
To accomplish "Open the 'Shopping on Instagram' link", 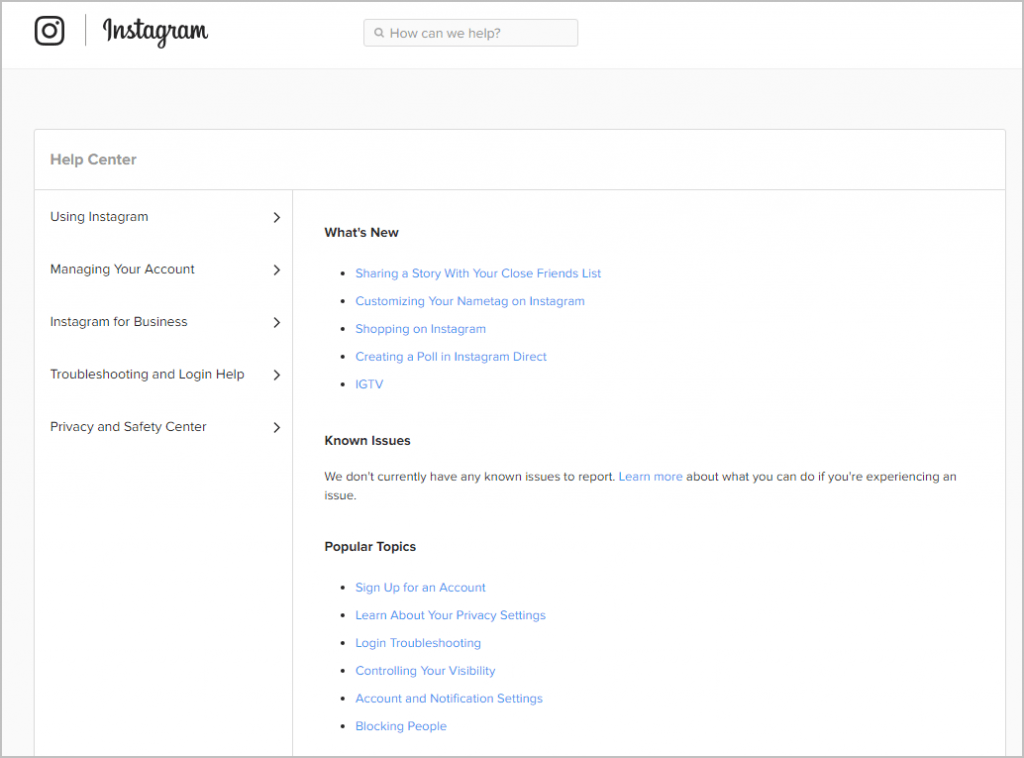I will click(x=421, y=329).
